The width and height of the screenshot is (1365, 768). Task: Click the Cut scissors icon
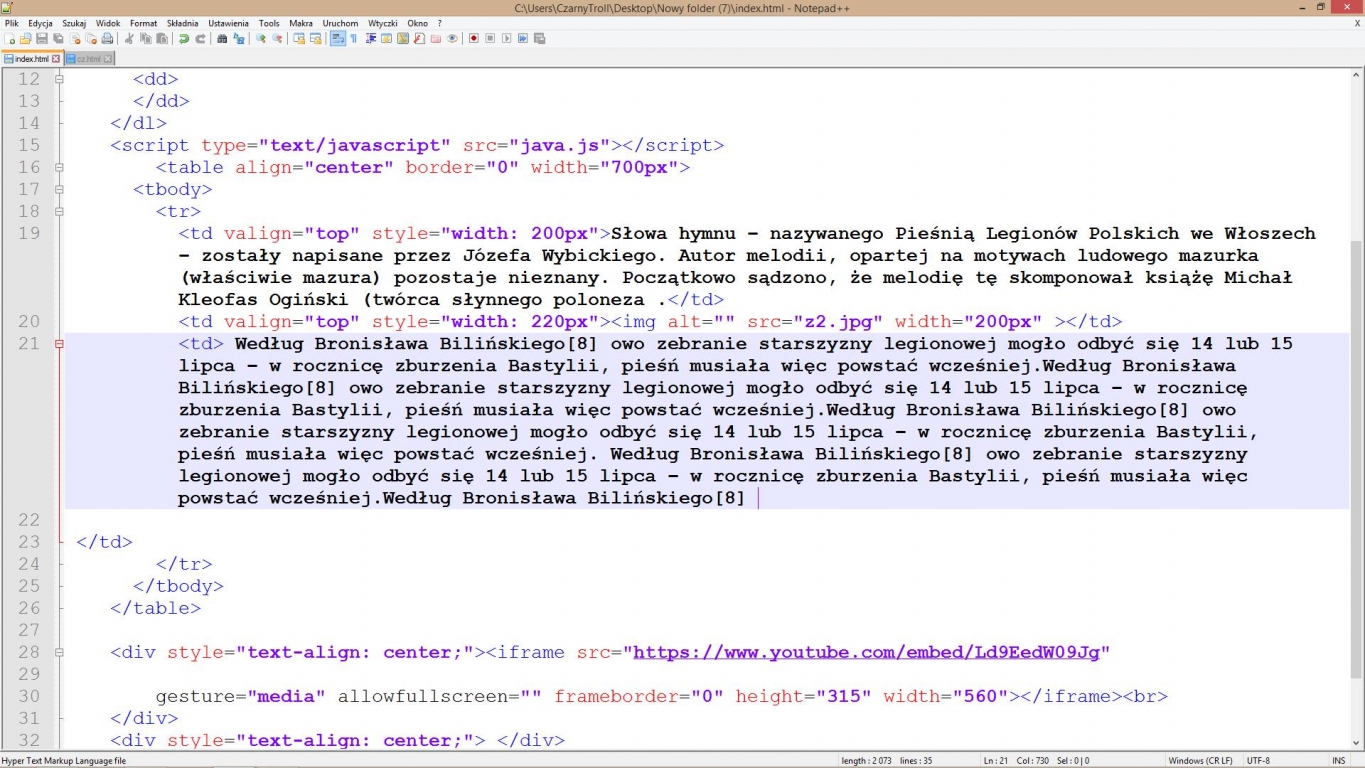[x=129, y=39]
